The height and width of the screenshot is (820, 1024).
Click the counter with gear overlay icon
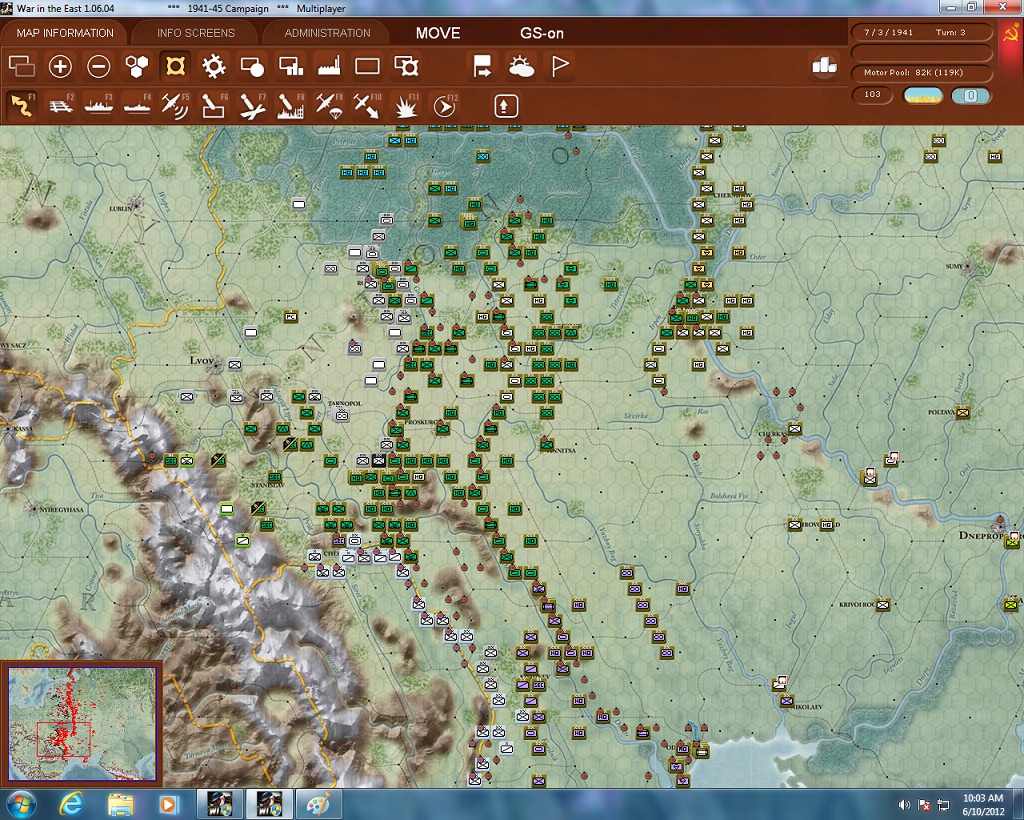coord(406,66)
